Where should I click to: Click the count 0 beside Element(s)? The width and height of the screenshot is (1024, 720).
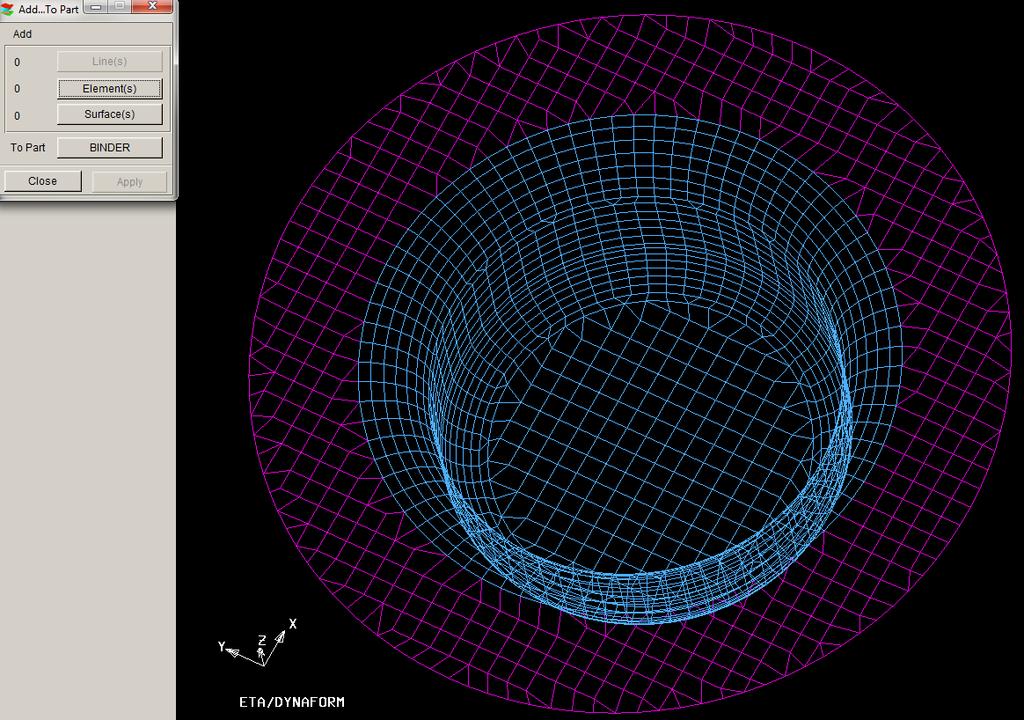17,89
